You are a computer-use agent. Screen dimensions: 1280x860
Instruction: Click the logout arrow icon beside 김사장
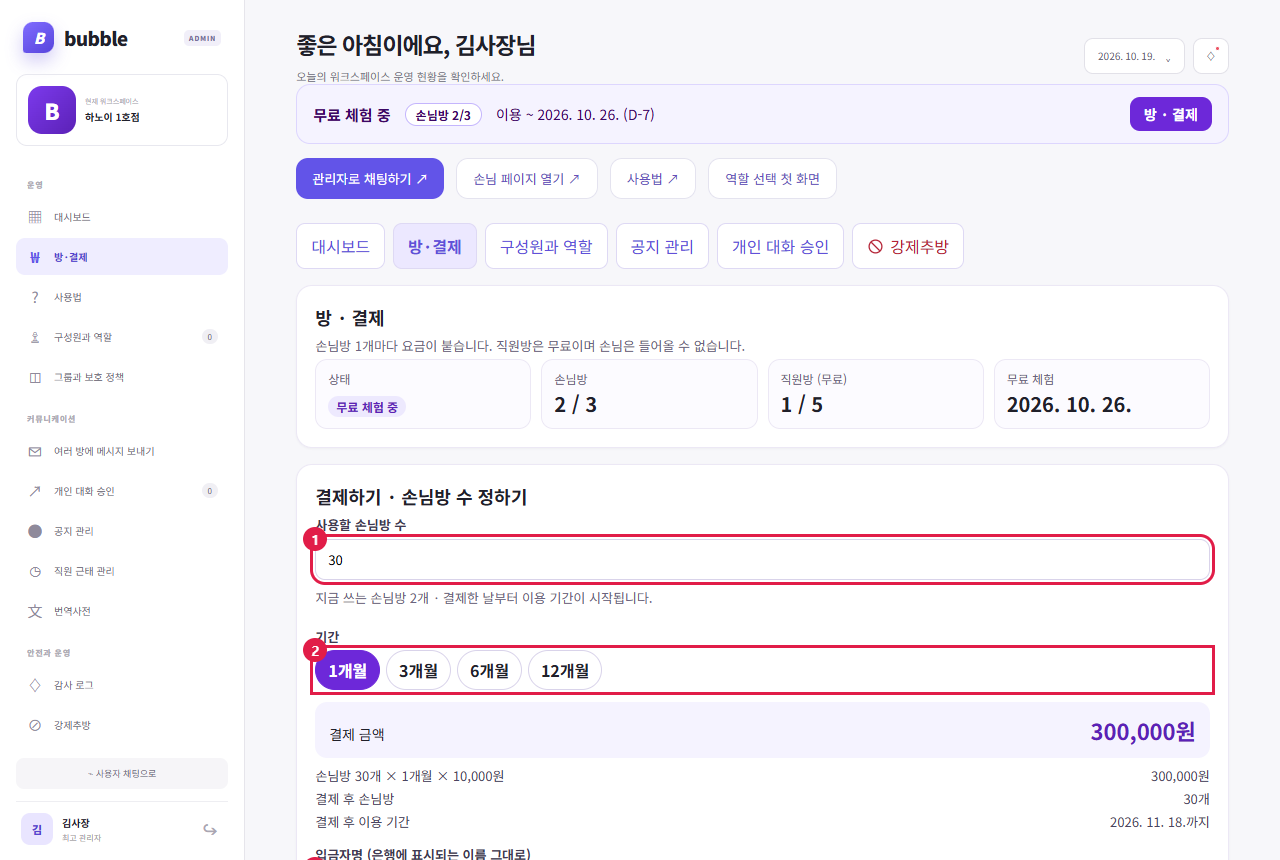210,829
